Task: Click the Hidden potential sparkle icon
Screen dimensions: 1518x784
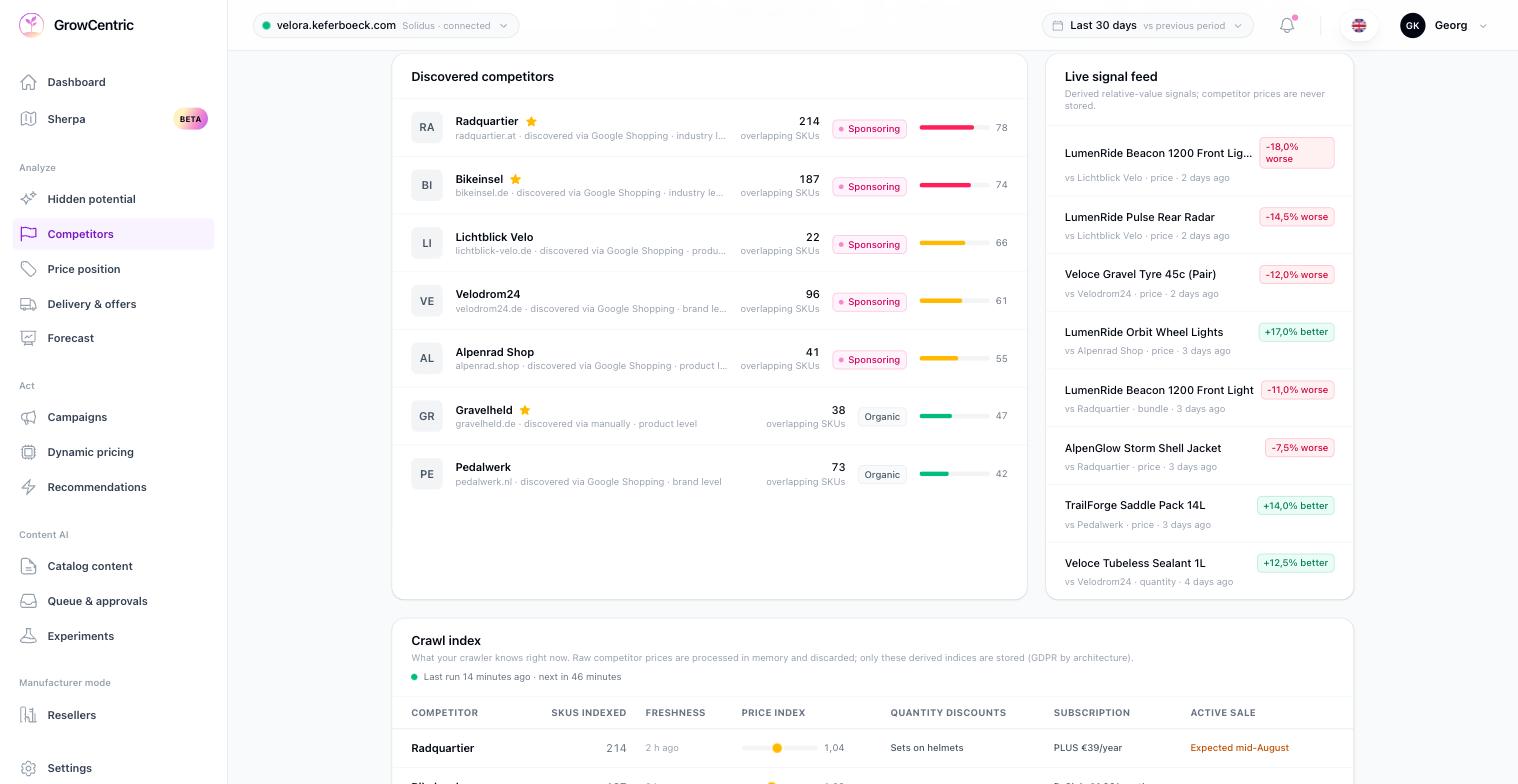Action: point(28,199)
